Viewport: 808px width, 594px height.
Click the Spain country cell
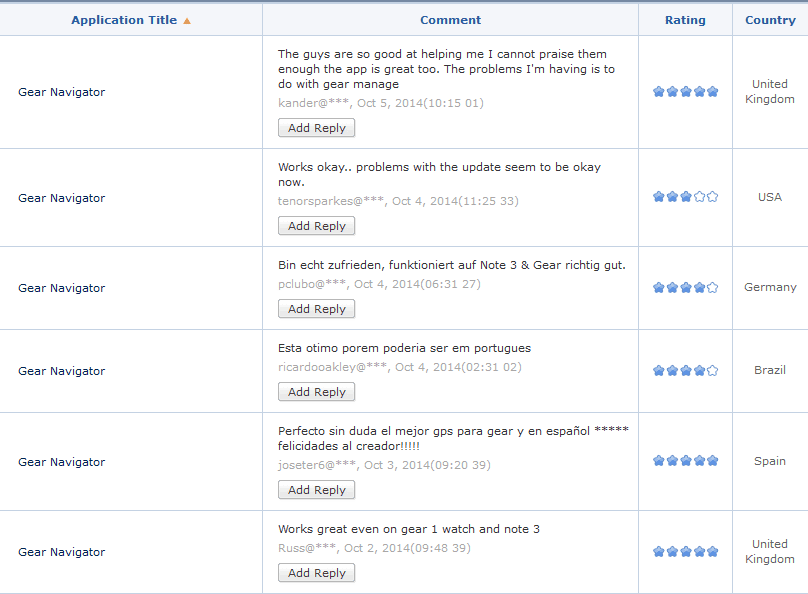pos(770,461)
